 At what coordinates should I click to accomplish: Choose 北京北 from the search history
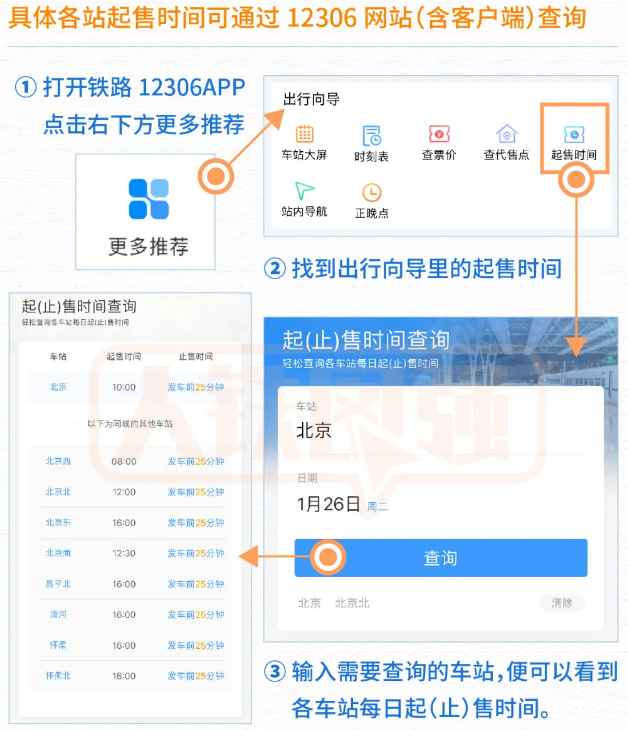(352, 603)
